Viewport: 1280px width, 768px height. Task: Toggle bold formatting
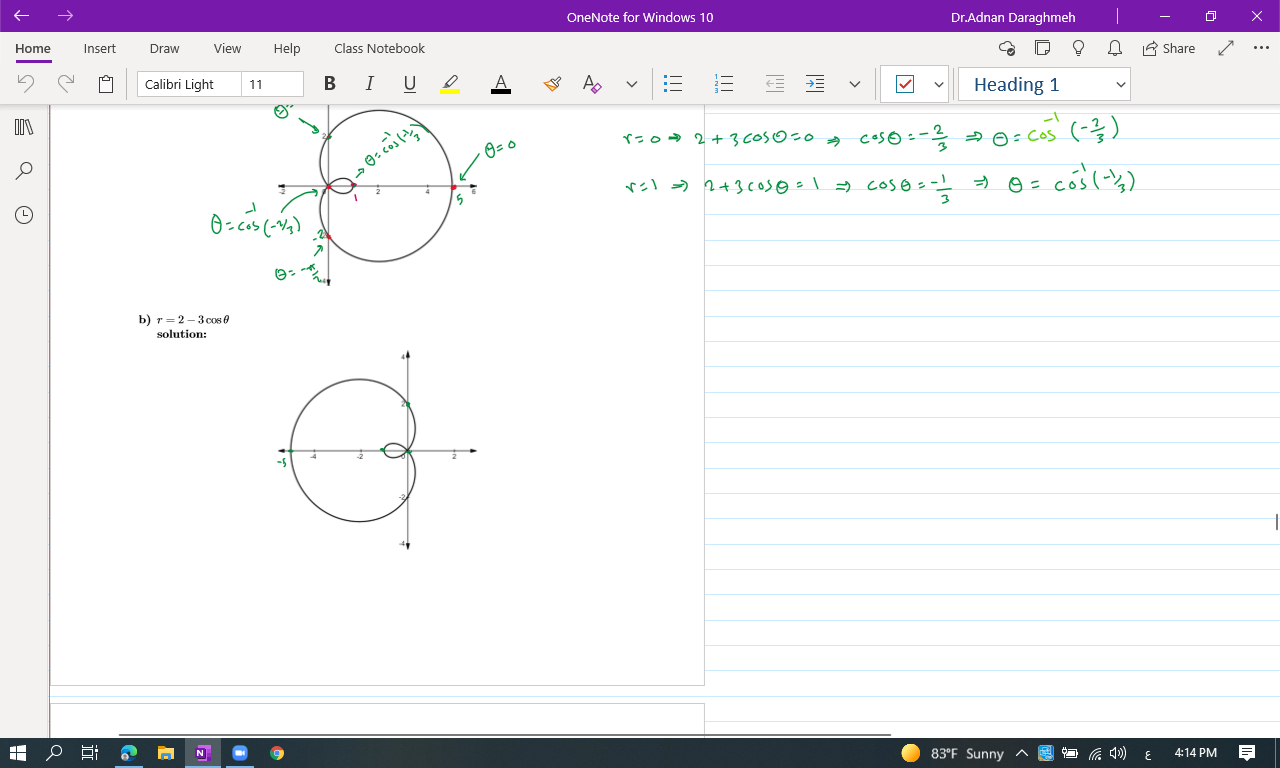coord(329,84)
